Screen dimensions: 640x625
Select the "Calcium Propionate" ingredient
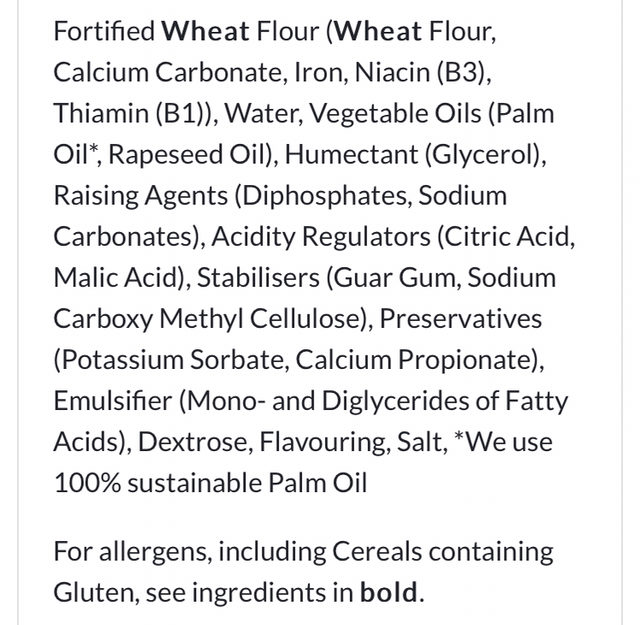click(426, 359)
